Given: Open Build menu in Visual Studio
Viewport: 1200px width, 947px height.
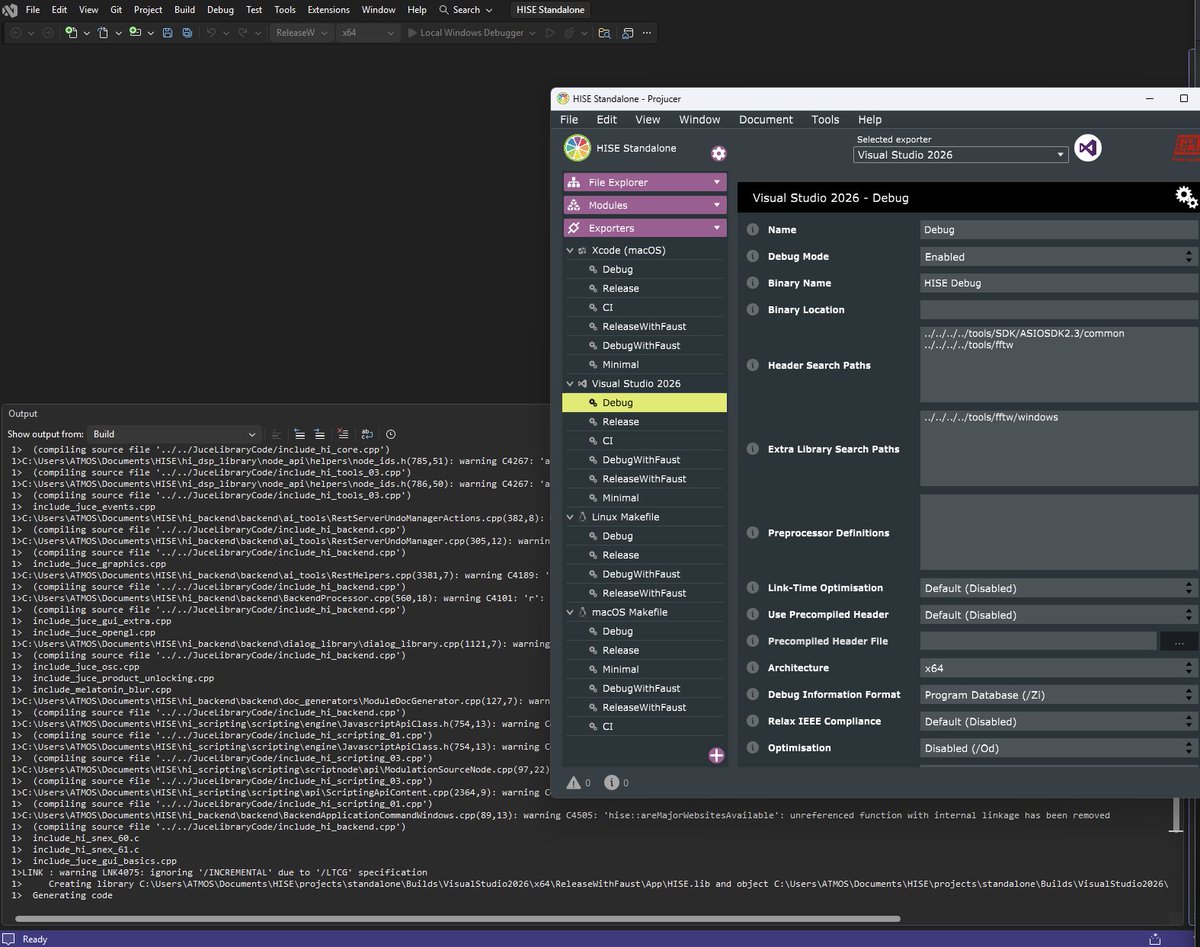Looking at the screenshot, I should [184, 10].
